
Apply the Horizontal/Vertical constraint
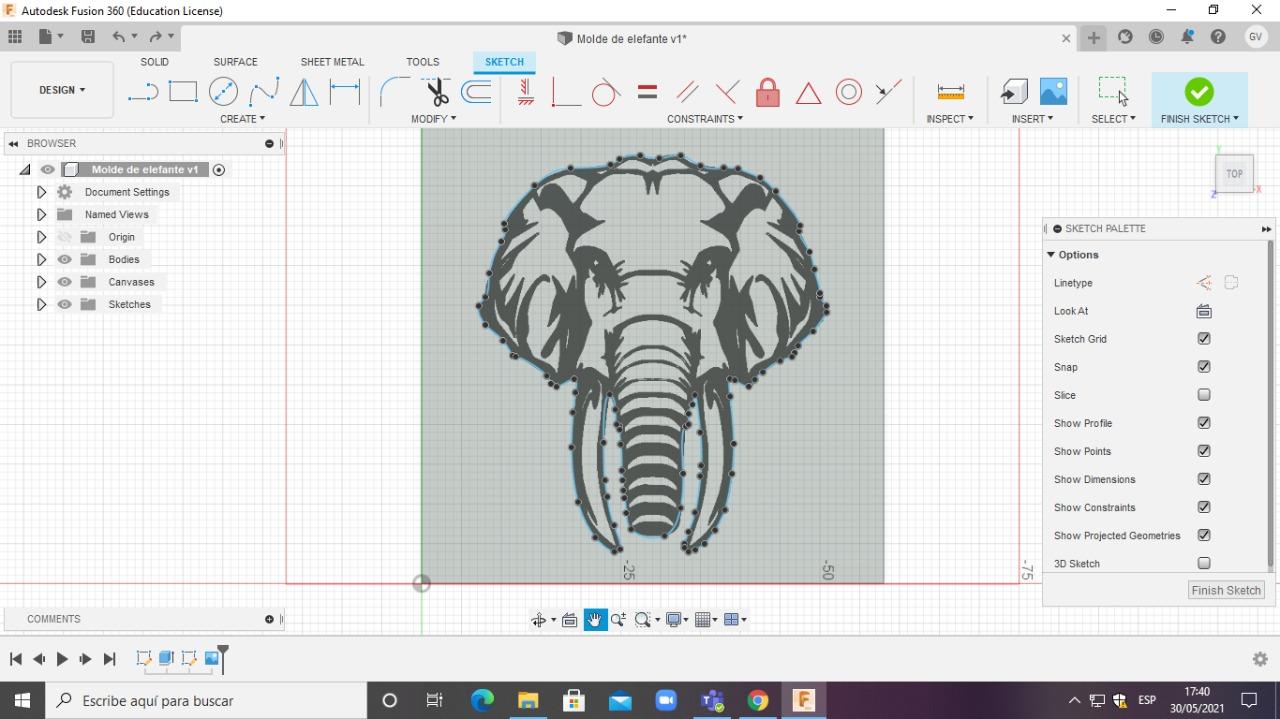click(526, 92)
